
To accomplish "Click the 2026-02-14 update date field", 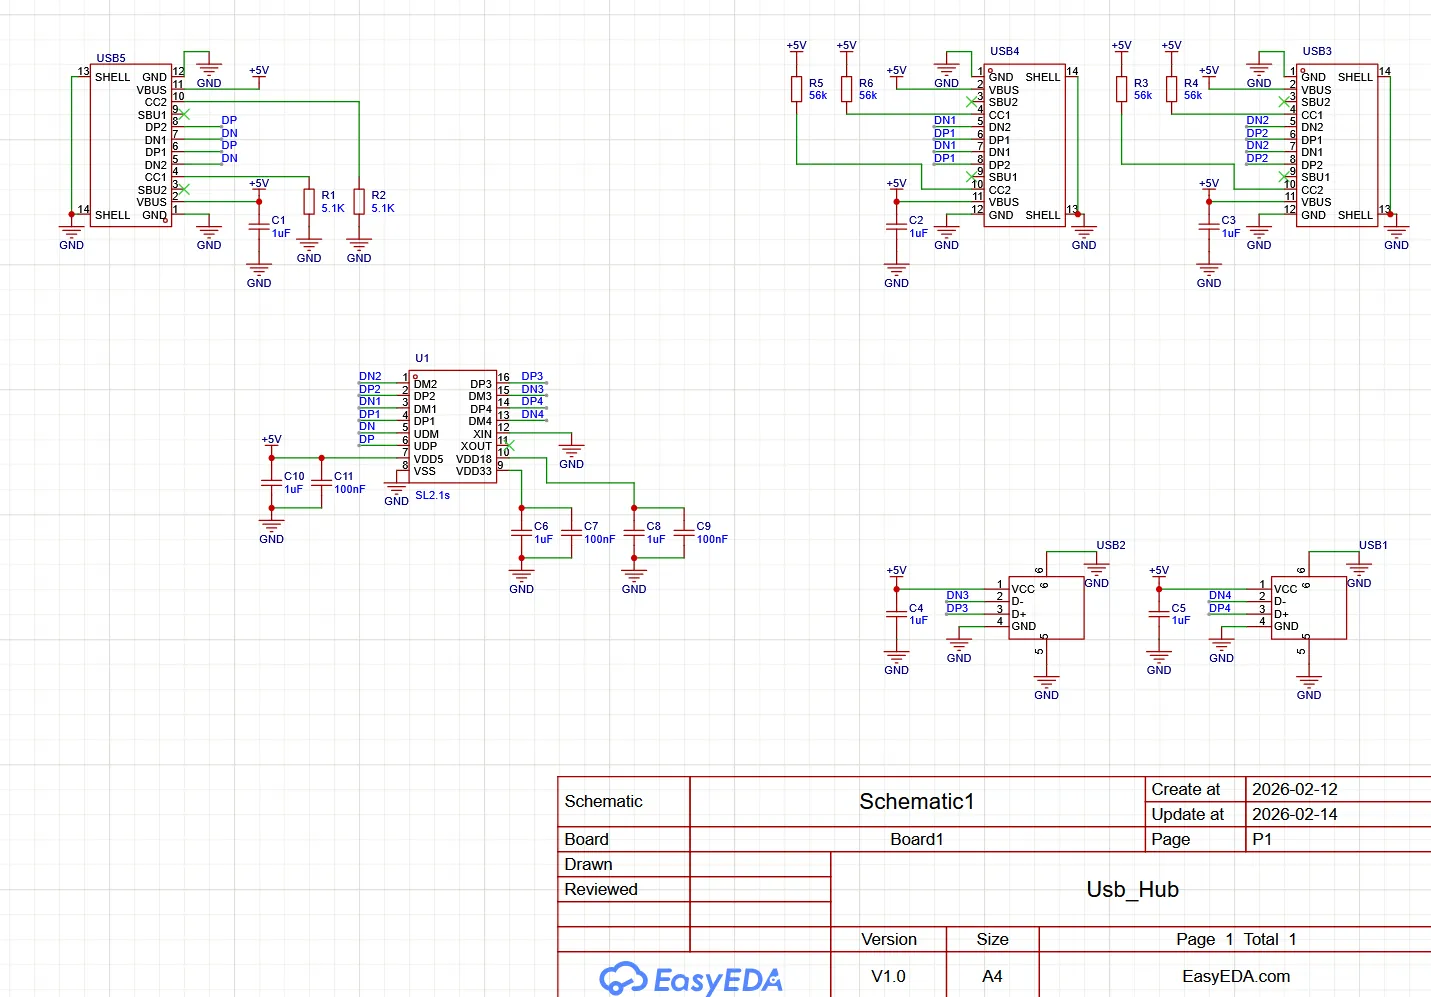I will point(1295,814).
